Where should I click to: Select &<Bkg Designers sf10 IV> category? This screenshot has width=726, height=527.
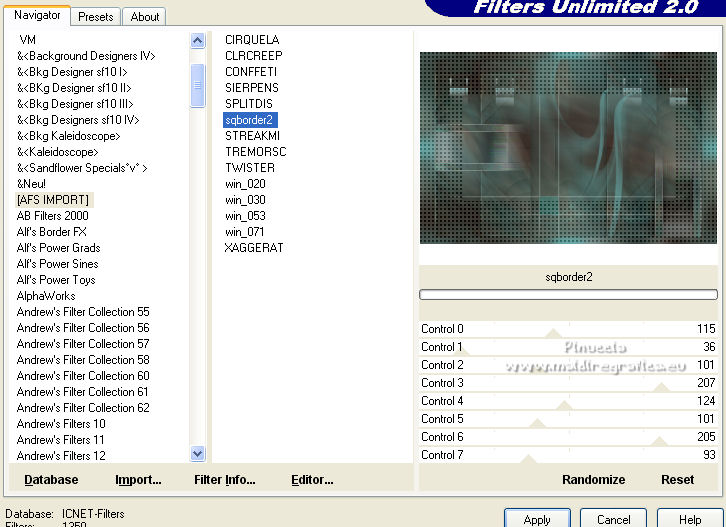[x=78, y=120]
